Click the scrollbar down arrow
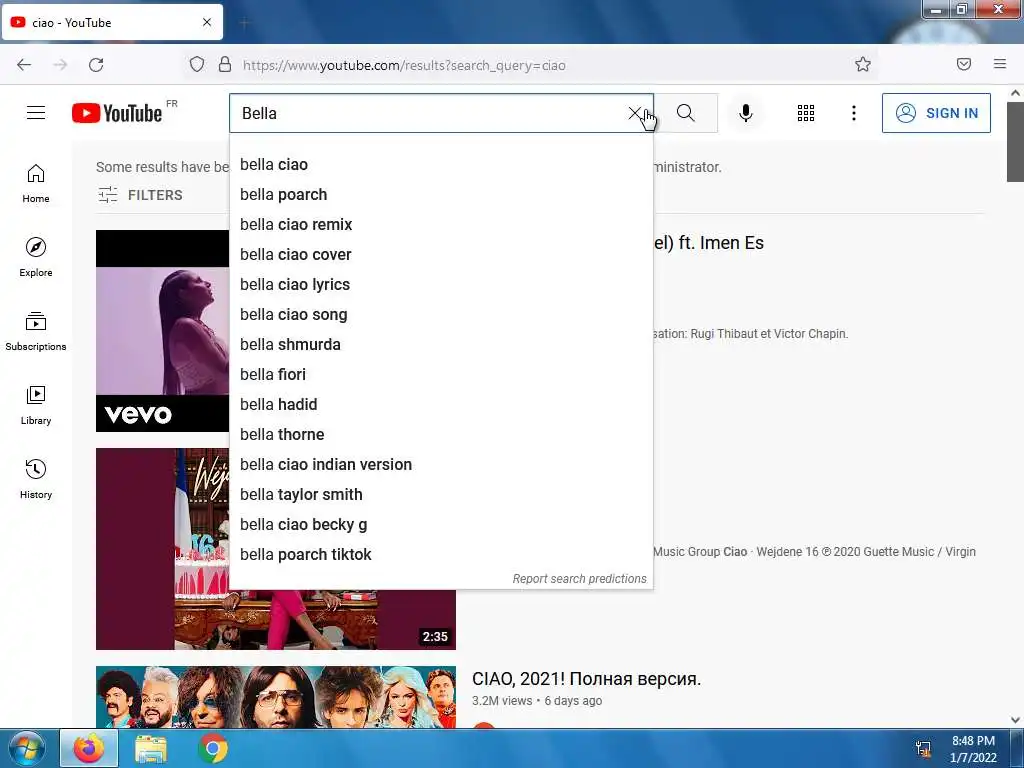1024x768 pixels. coord(1015,720)
